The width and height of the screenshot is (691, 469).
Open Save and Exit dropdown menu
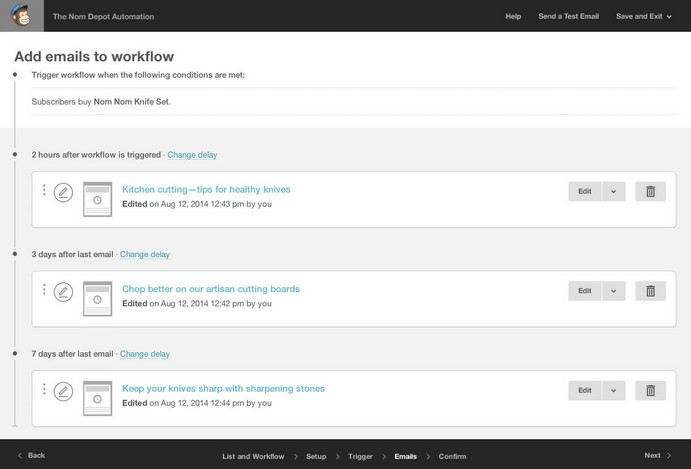point(644,16)
